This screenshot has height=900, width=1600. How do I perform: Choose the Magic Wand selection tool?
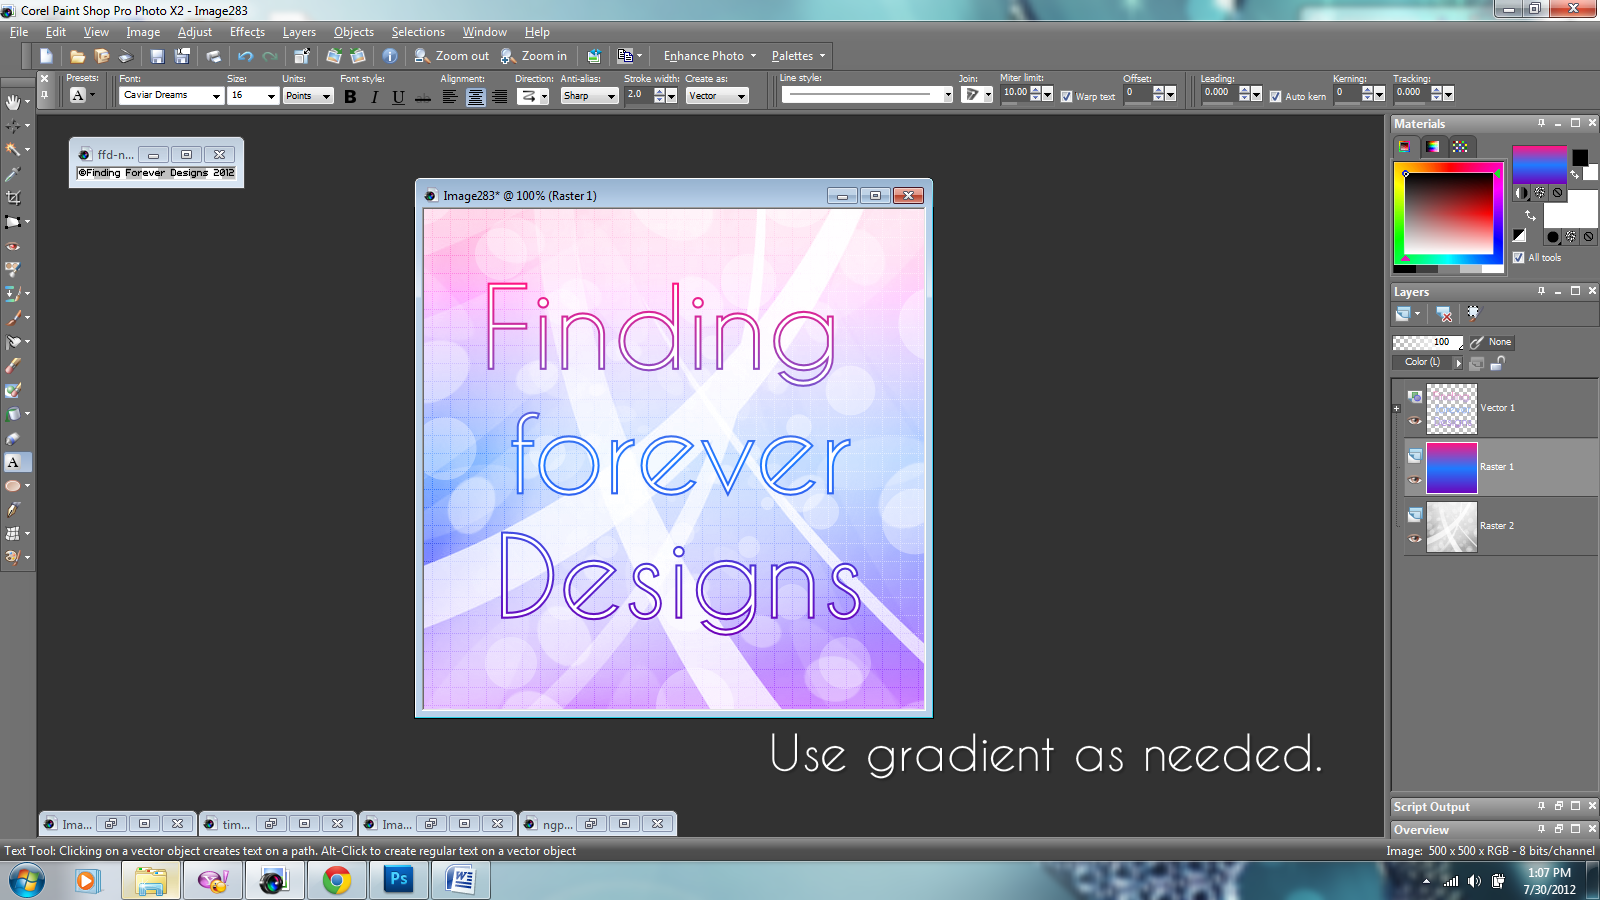point(15,149)
